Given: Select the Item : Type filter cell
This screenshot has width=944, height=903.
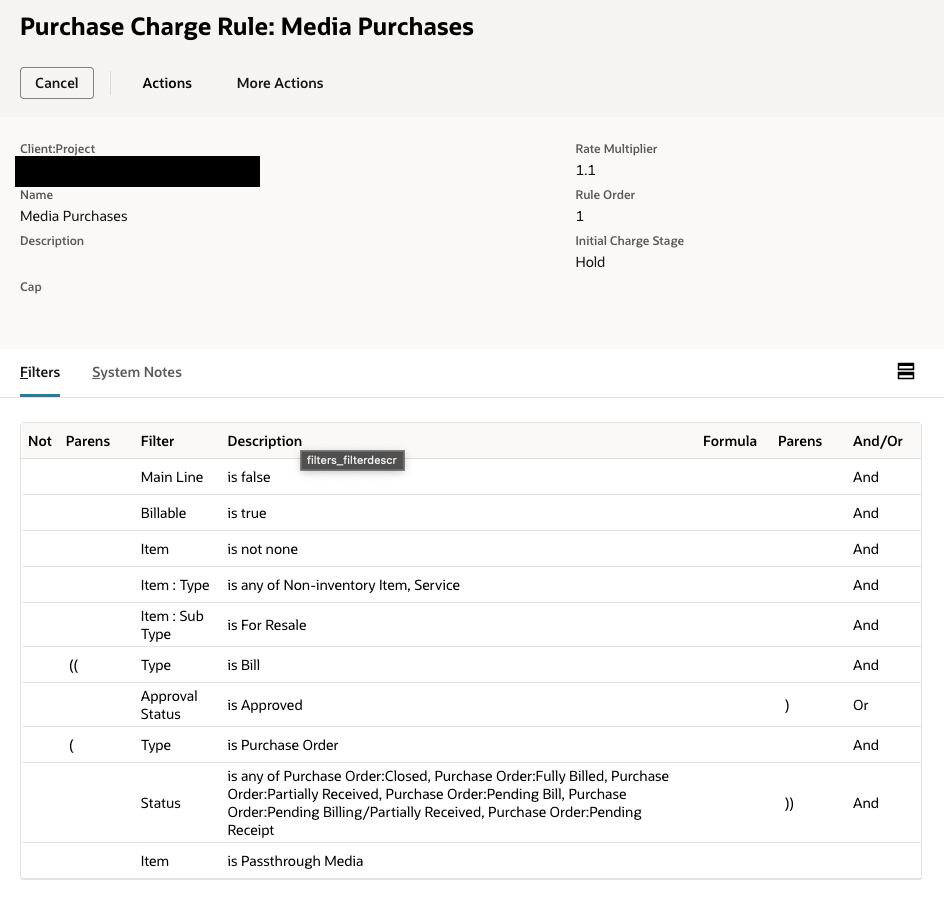Looking at the screenshot, I should [175, 585].
